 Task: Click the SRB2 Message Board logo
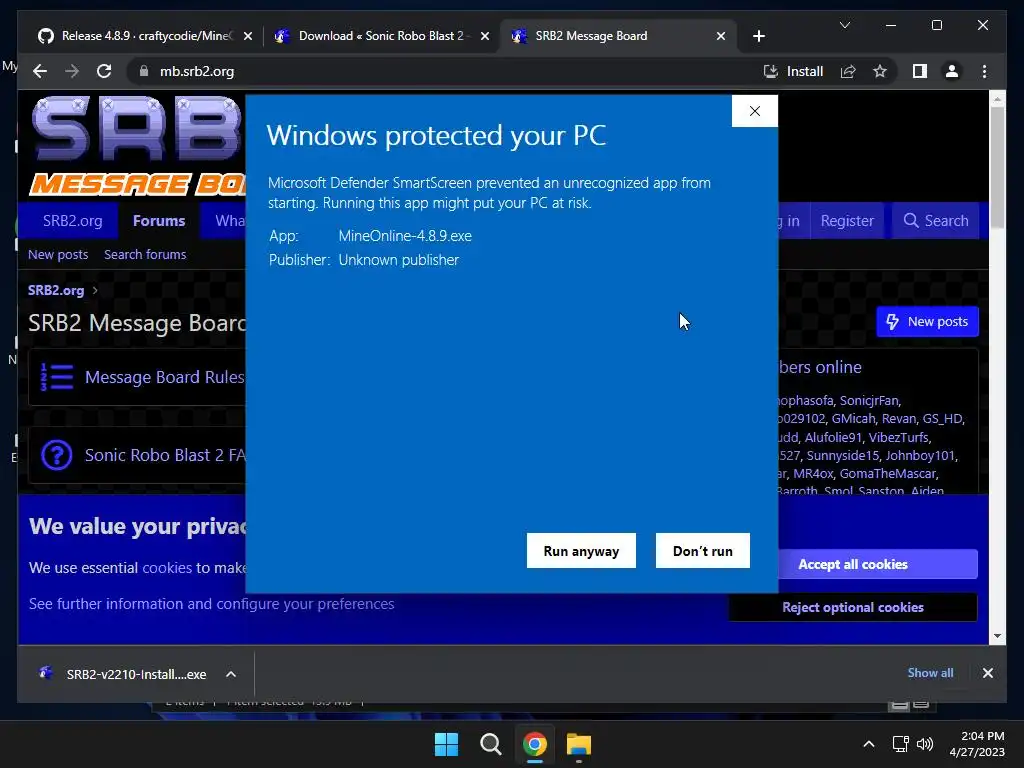pyautogui.click(x=137, y=147)
